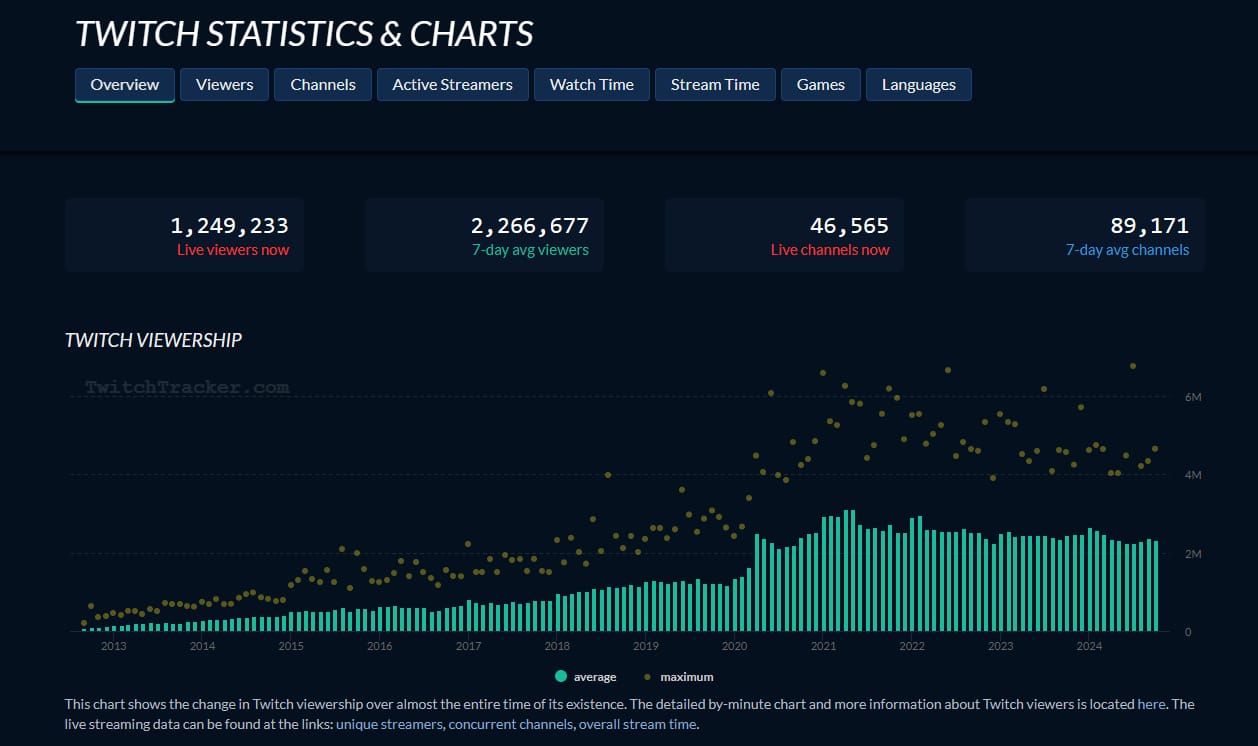Click the '7-day avg channels' label
The image size is (1258, 746).
(1127, 250)
